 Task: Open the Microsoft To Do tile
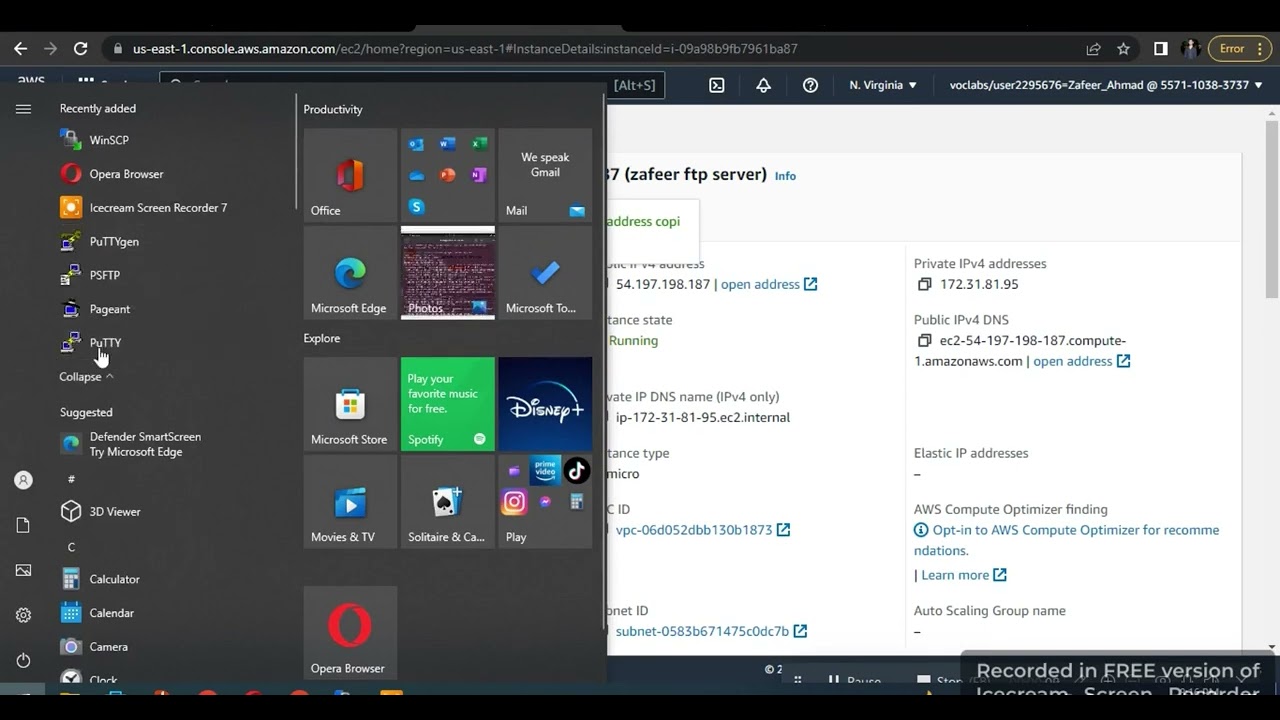point(545,273)
